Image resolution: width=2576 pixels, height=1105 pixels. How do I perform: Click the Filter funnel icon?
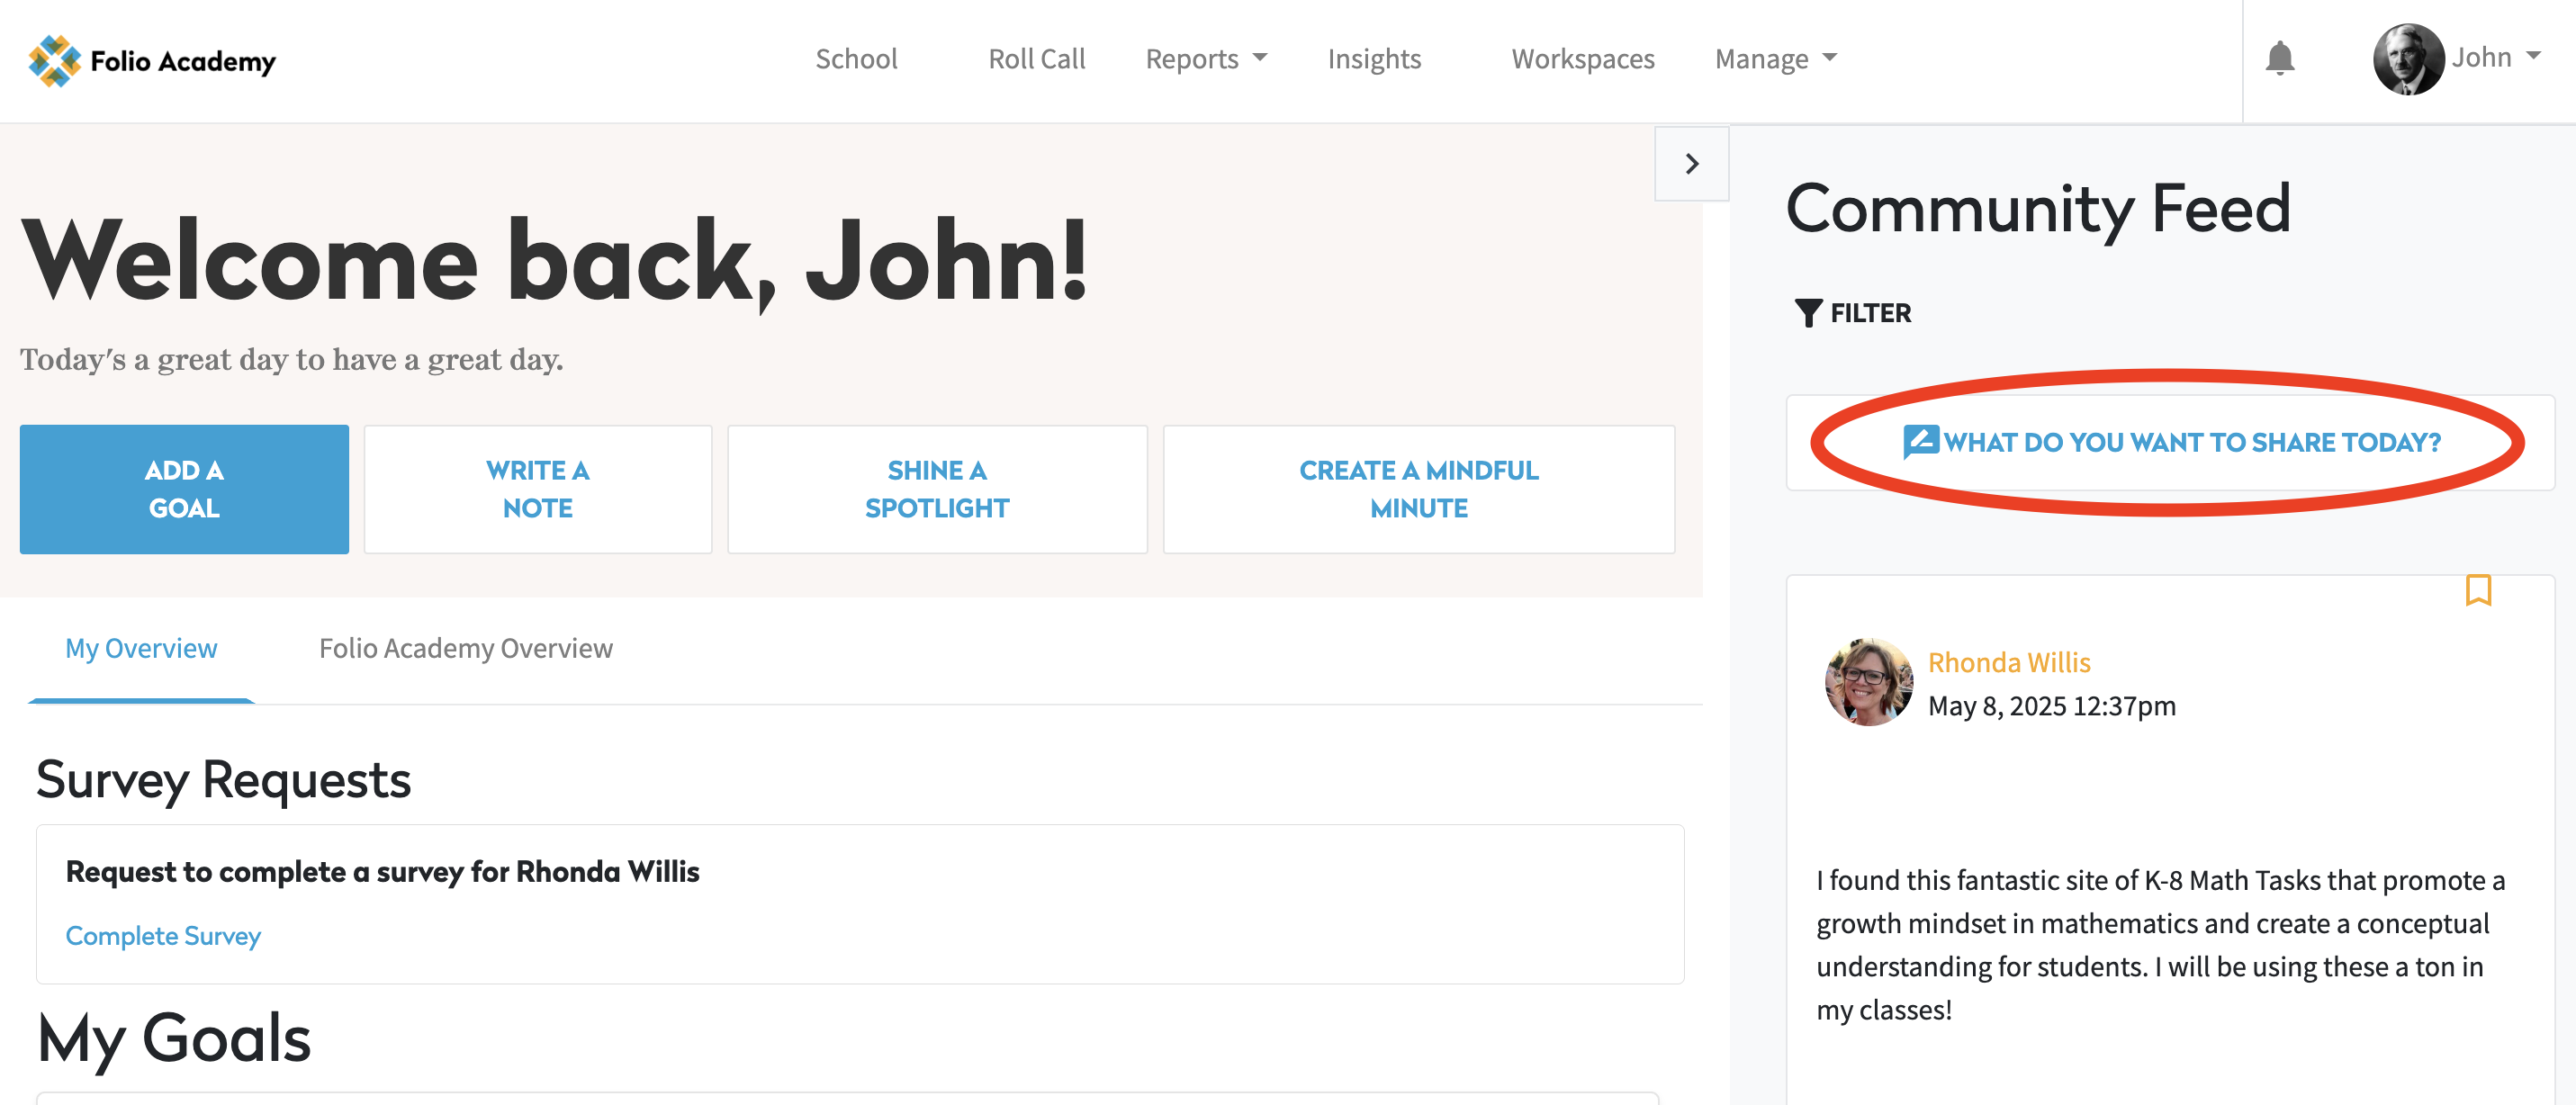point(1807,313)
